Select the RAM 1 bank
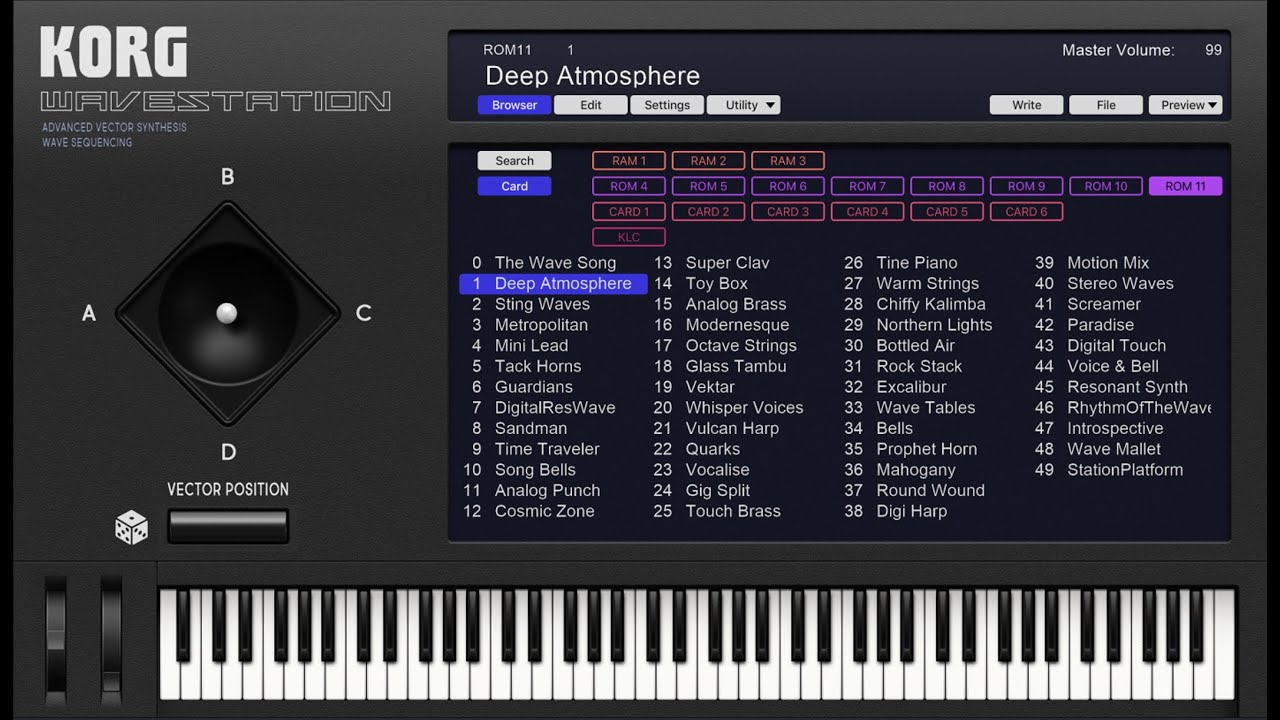Screen dimensions: 1280x720 pyautogui.click(x=629, y=160)
